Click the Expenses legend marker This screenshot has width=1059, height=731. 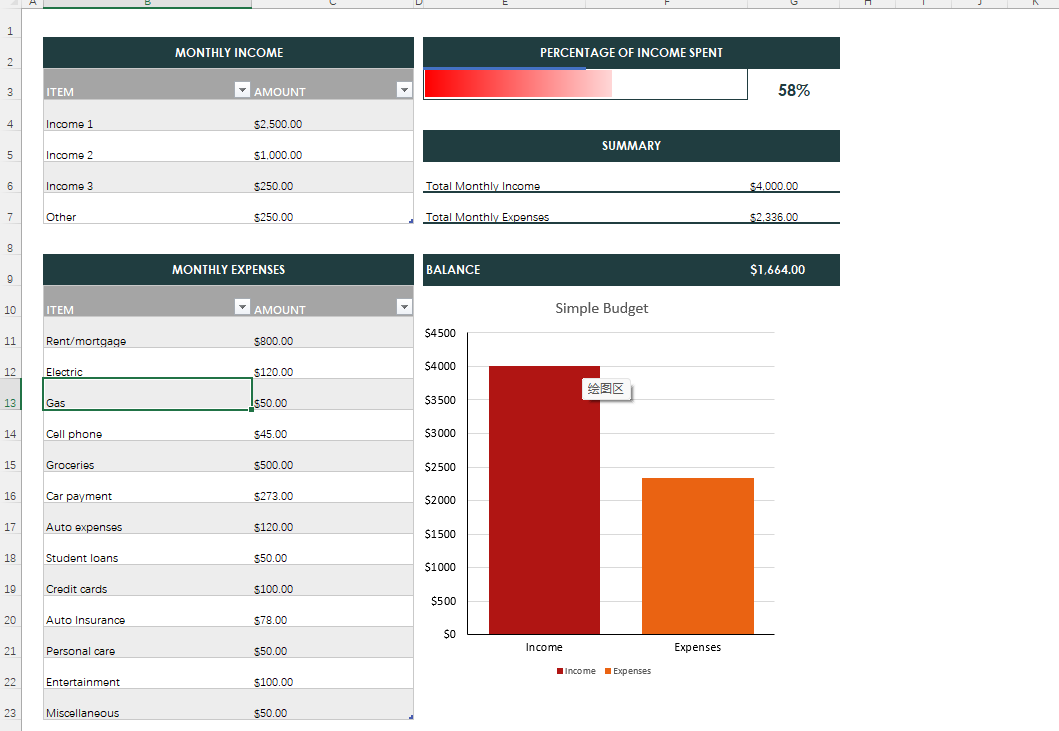(608, 671)
